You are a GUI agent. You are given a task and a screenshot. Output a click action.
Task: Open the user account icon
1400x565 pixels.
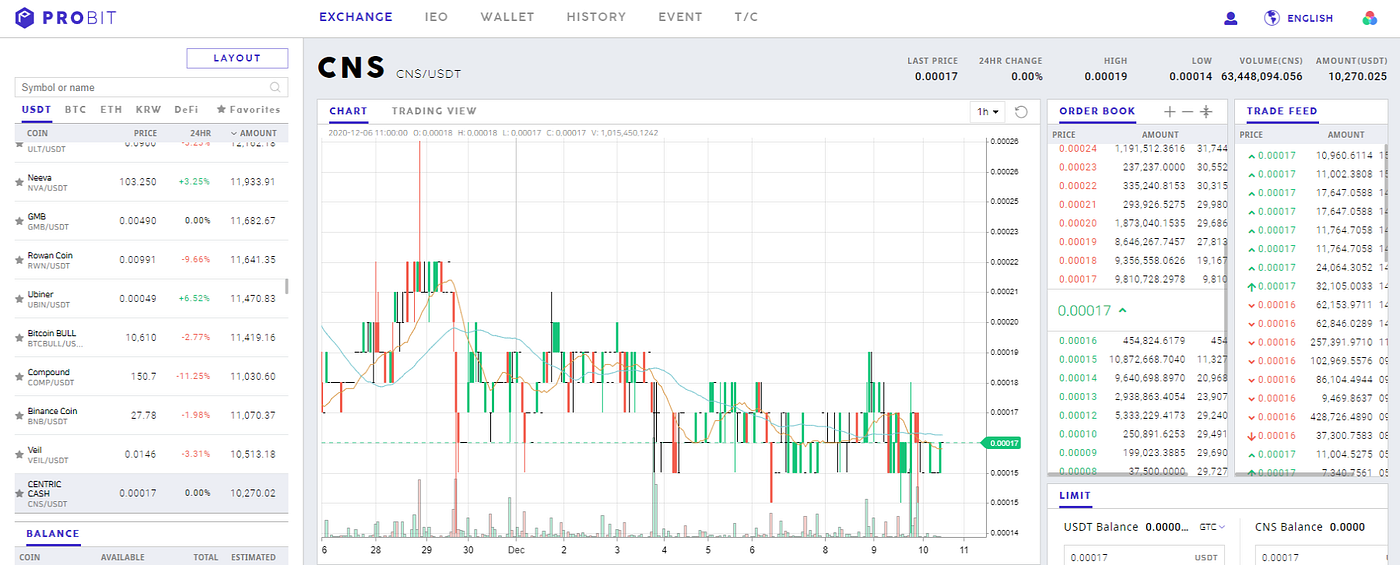coord(1231,18)
